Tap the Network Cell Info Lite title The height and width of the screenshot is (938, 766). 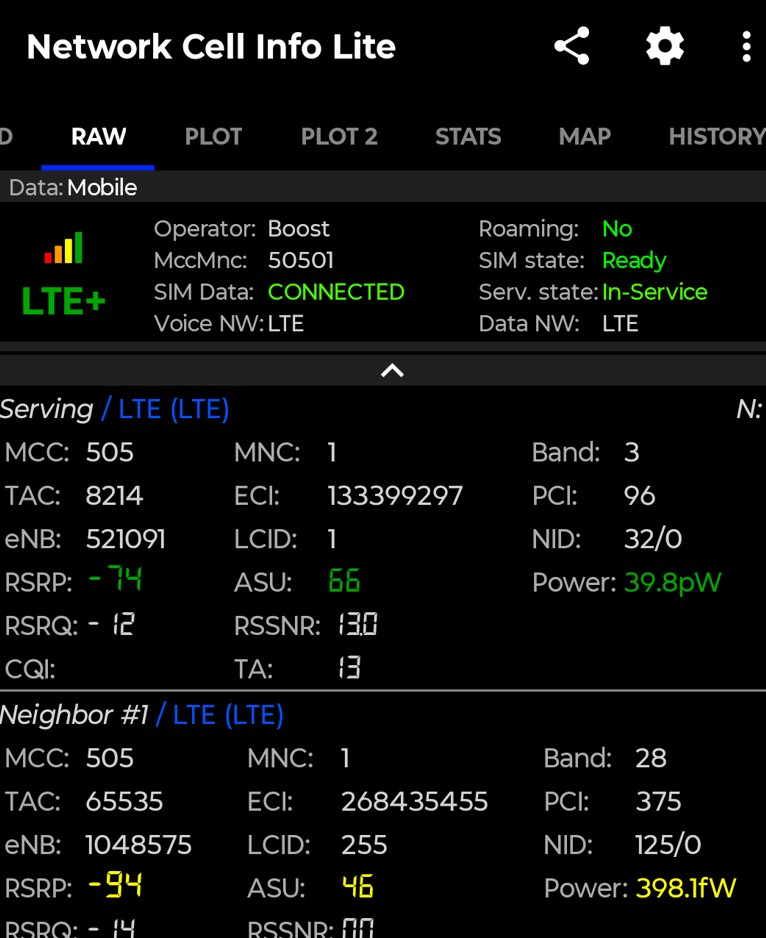211,47
